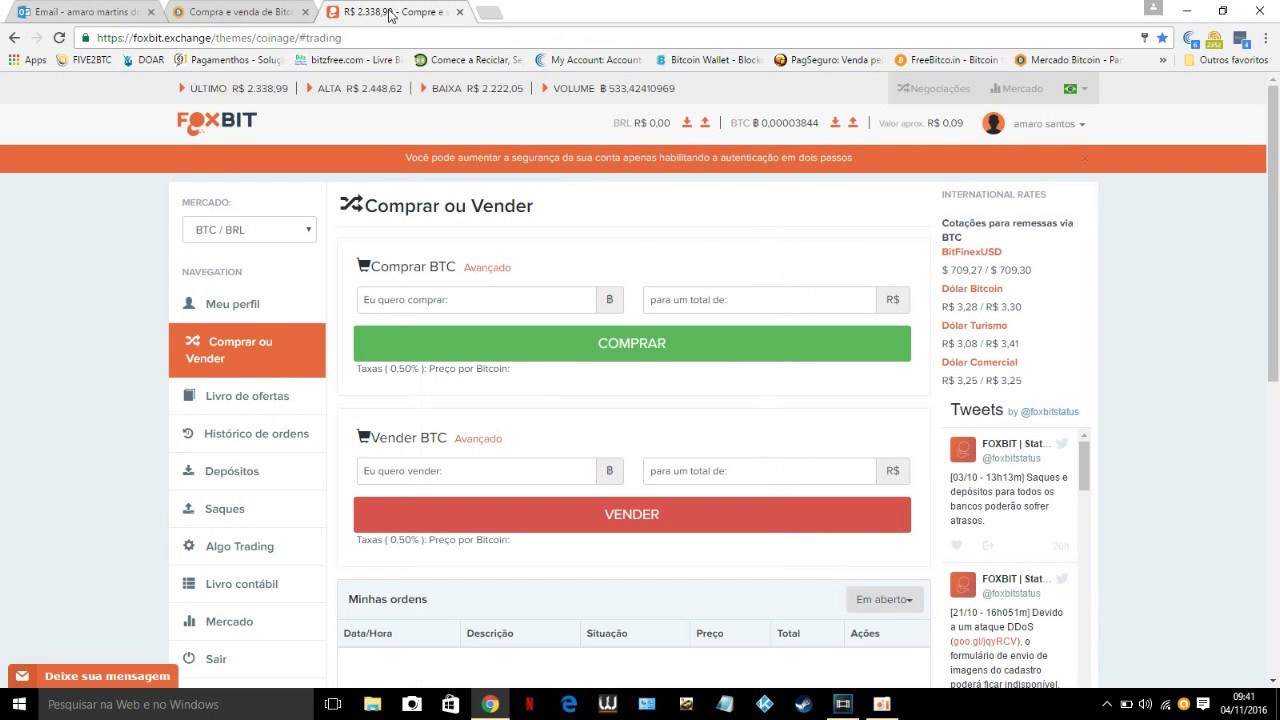Click the Data/Hora column header
The image size is (1280, 720).
[368, 633]
